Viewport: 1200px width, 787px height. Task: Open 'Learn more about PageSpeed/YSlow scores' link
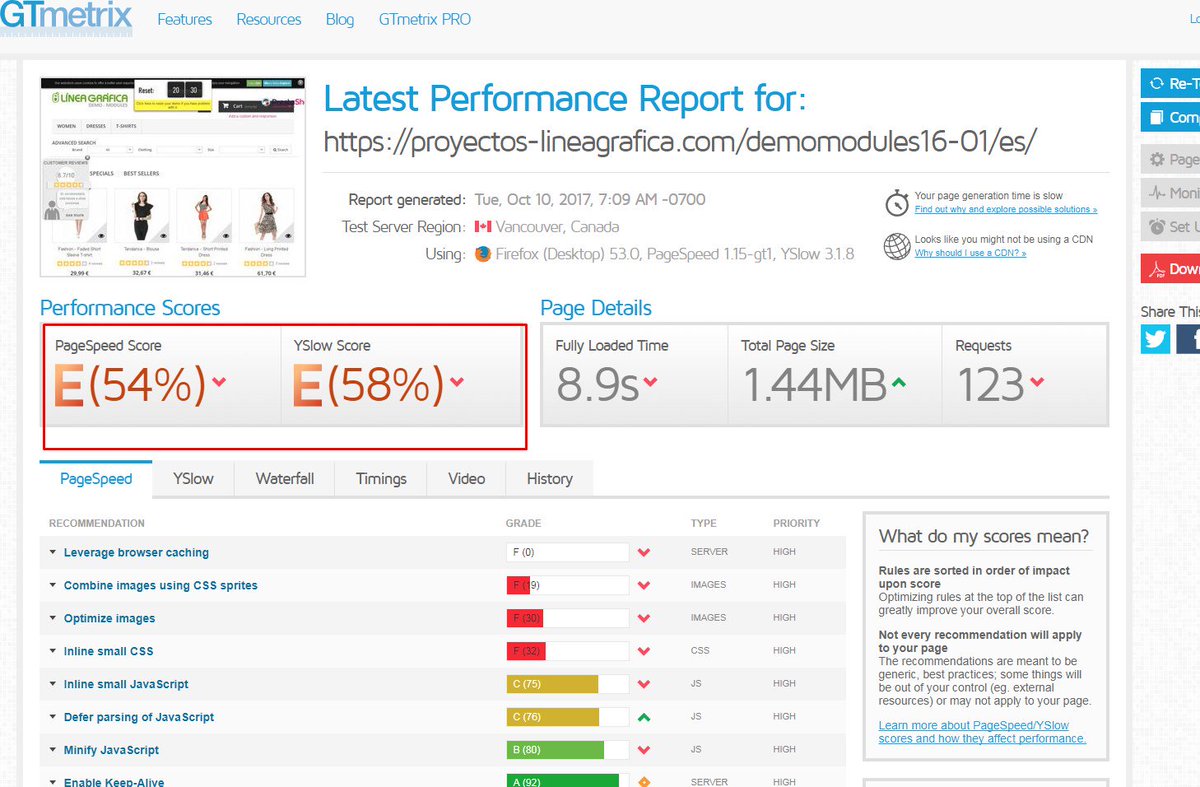[982, 732]
